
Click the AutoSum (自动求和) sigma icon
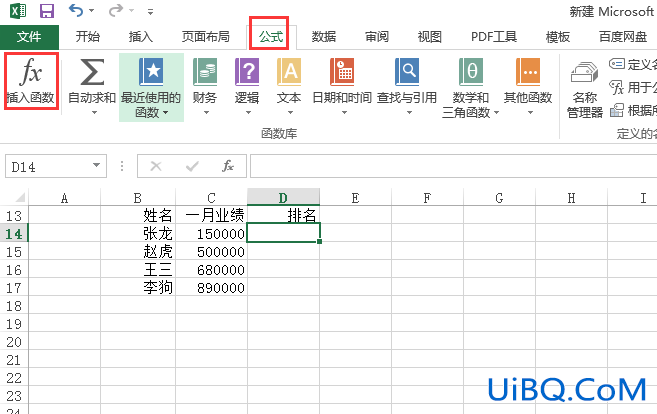pyautogui.click(x=92, y=72)
